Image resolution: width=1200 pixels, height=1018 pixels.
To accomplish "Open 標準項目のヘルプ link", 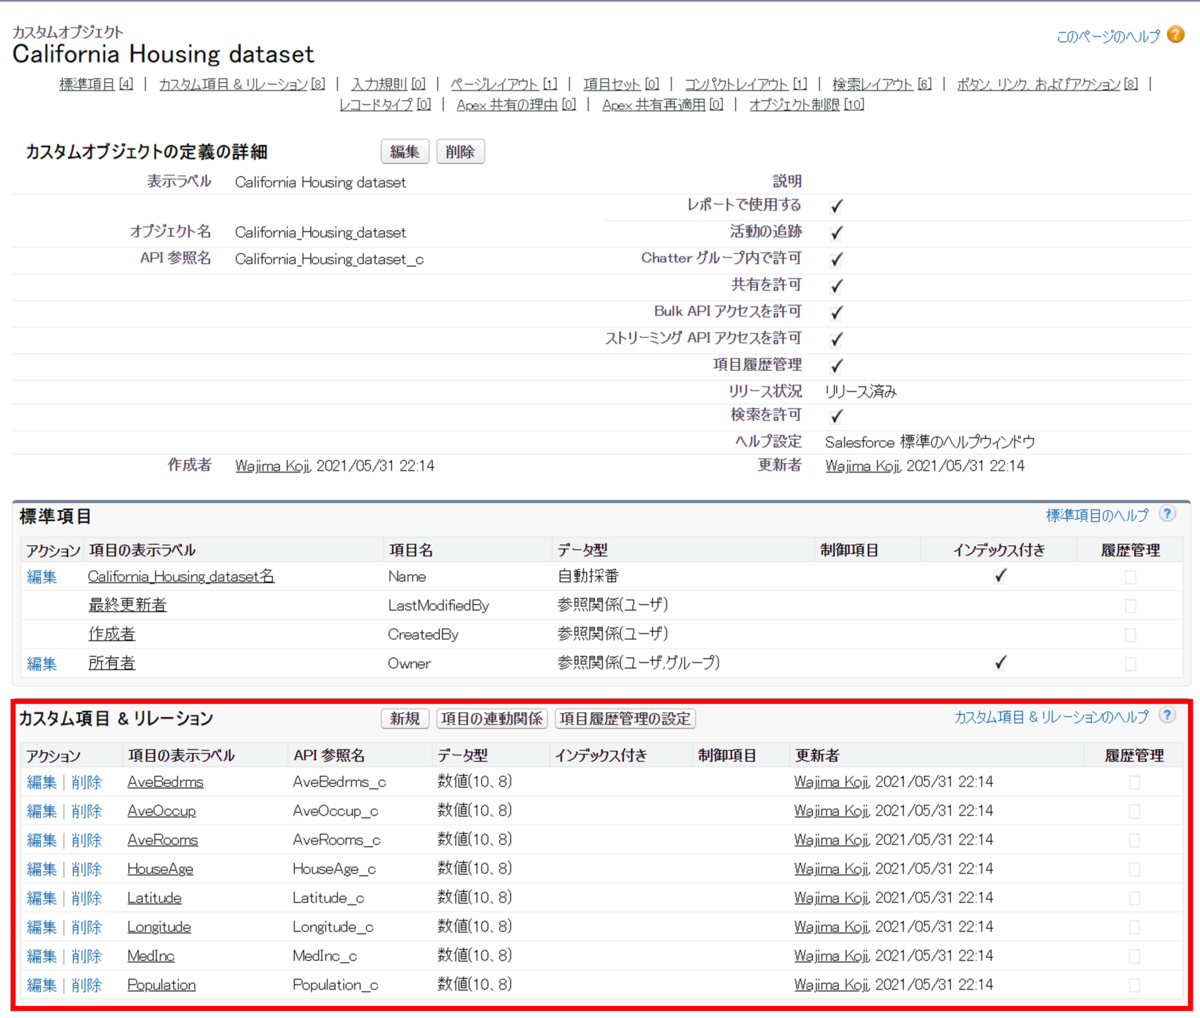I will (1097, 515).
